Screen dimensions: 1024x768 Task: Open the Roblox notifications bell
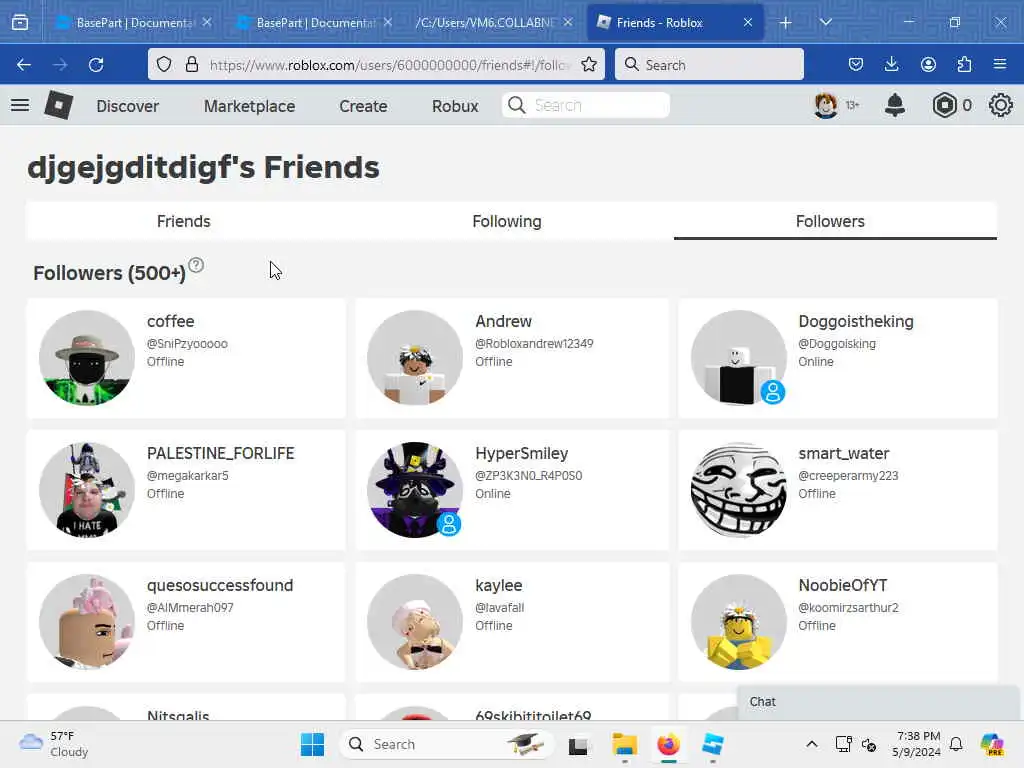[x=894, y=105]
